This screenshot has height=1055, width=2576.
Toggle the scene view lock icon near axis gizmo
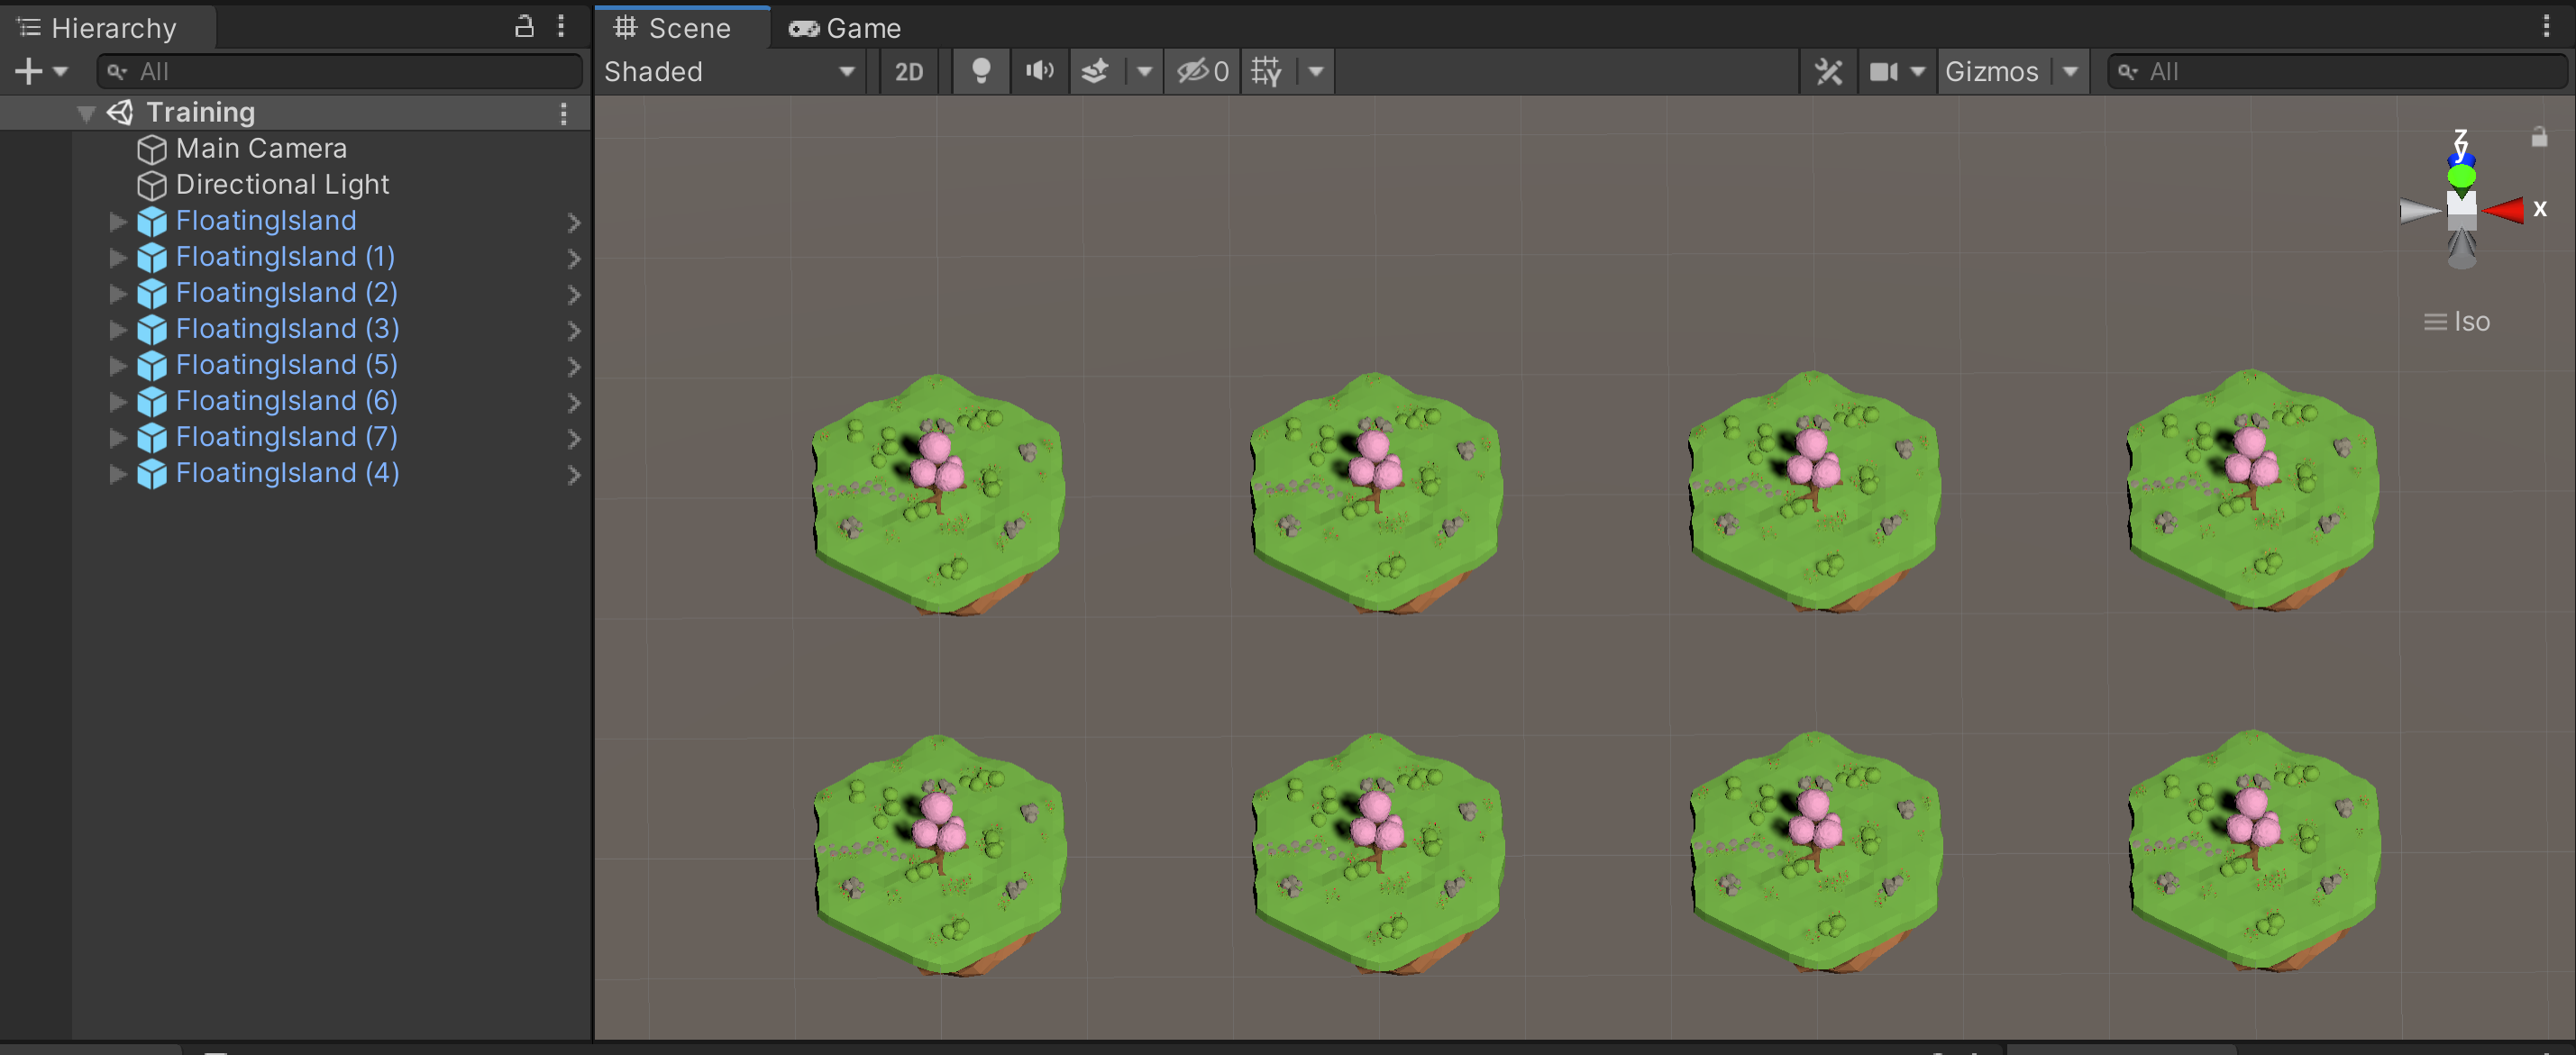pos(2539,137)
